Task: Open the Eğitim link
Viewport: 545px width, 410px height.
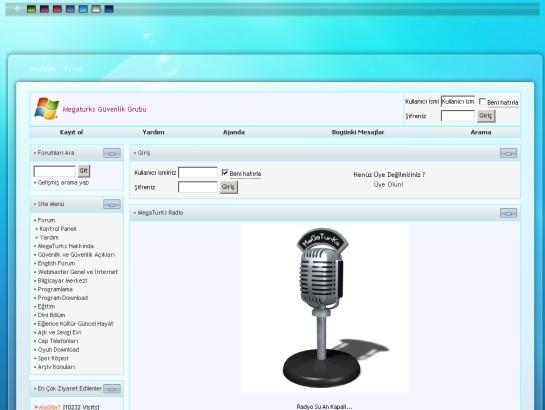Action: (x=46, y=306)
